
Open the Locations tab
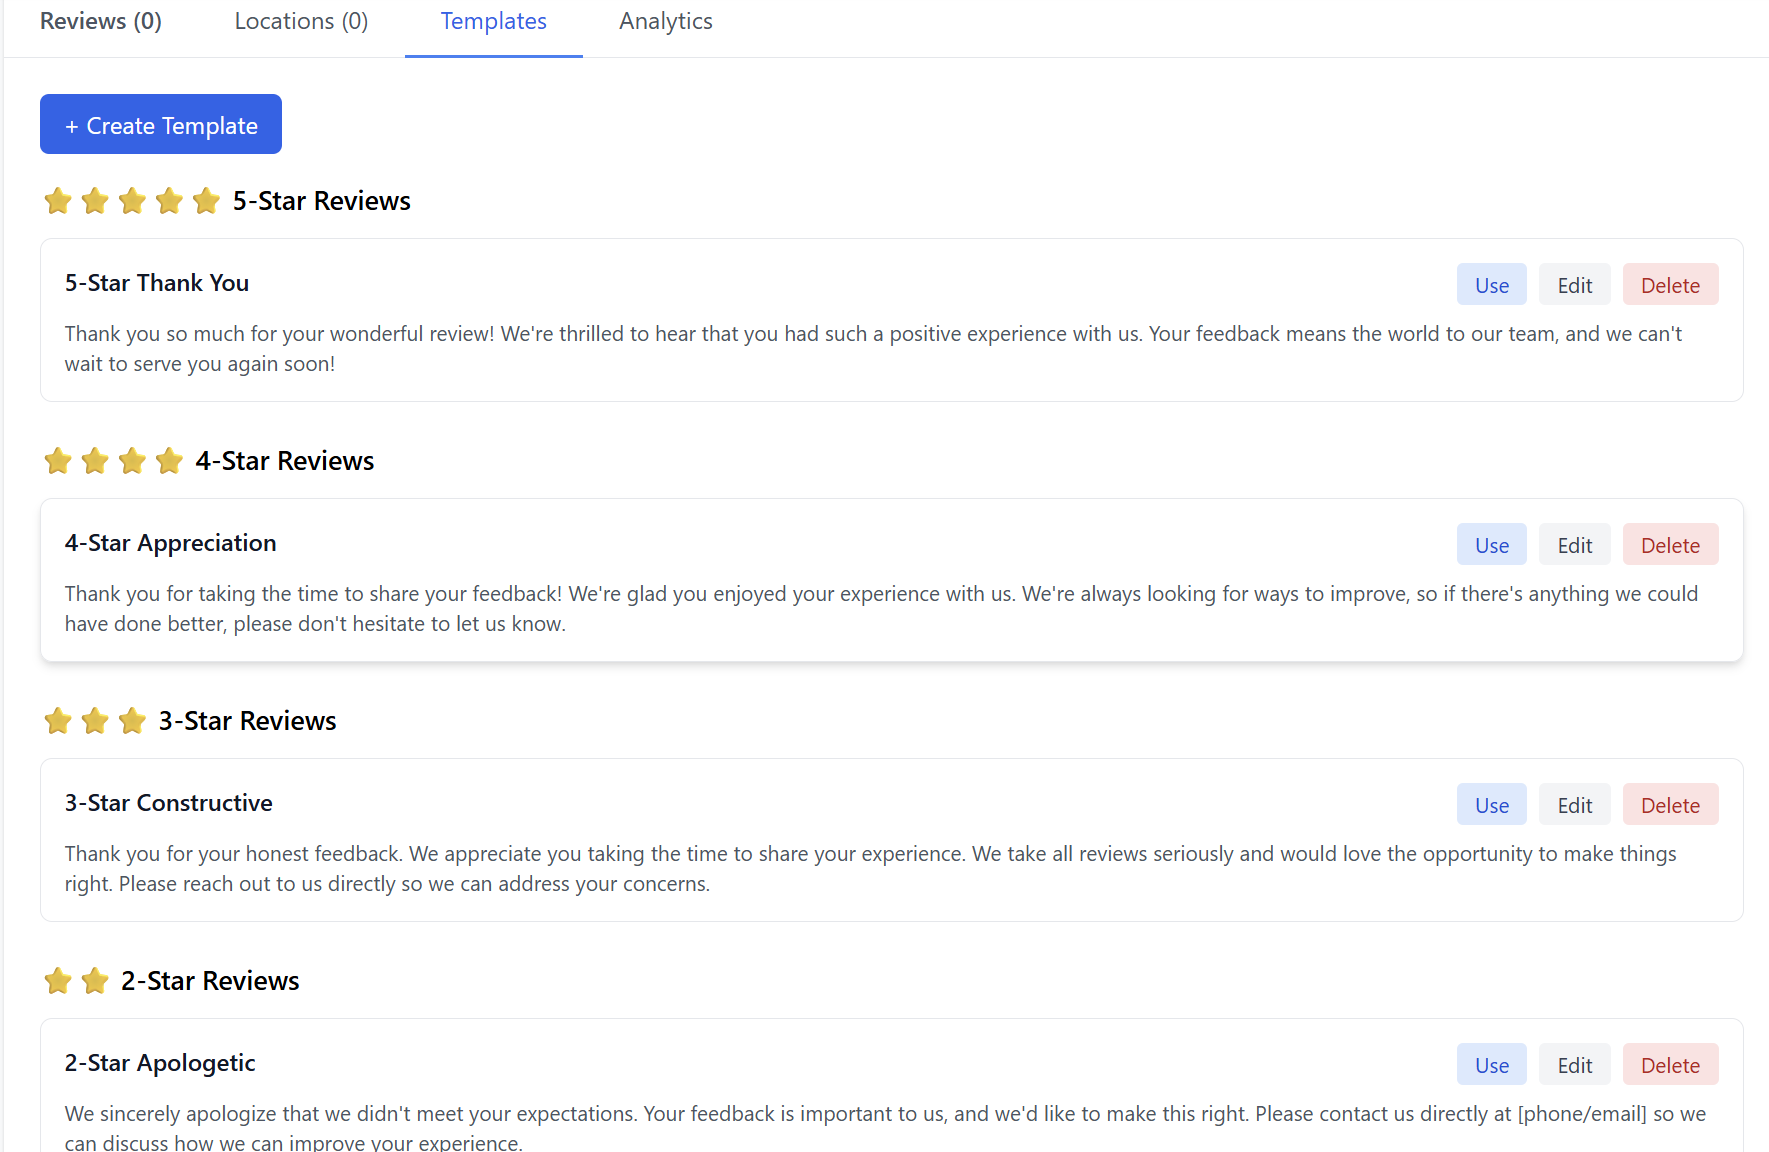(301, 21)
